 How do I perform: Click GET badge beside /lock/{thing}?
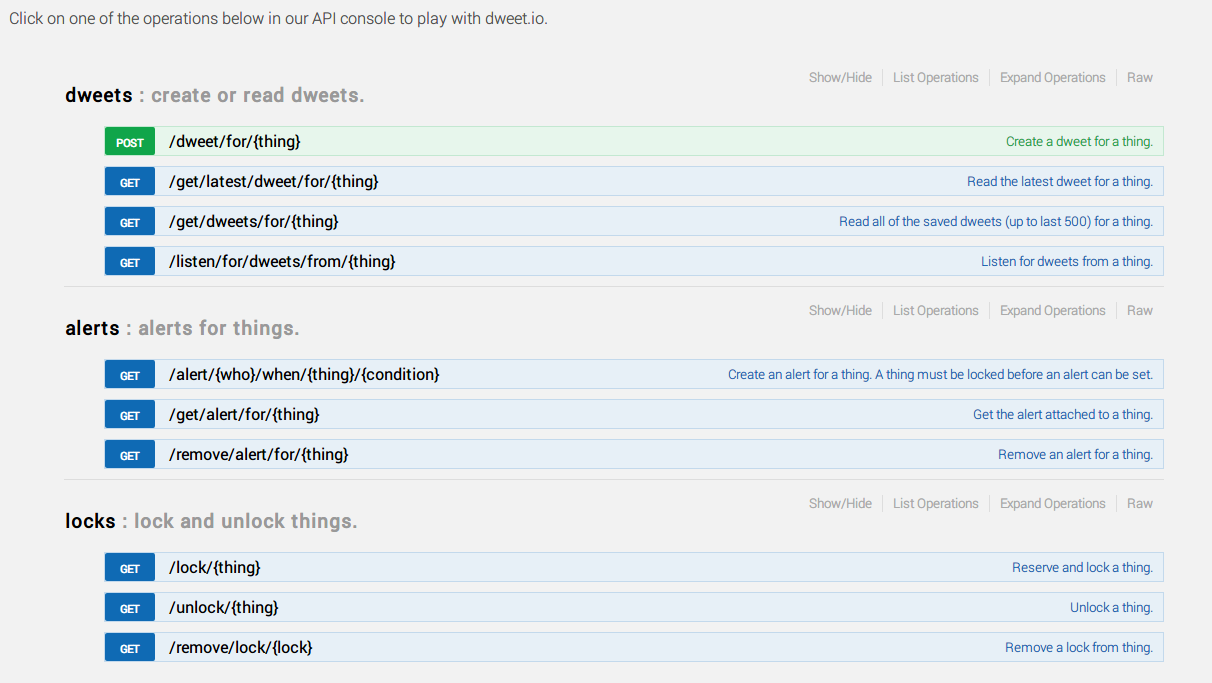click(x=130, y=568)
